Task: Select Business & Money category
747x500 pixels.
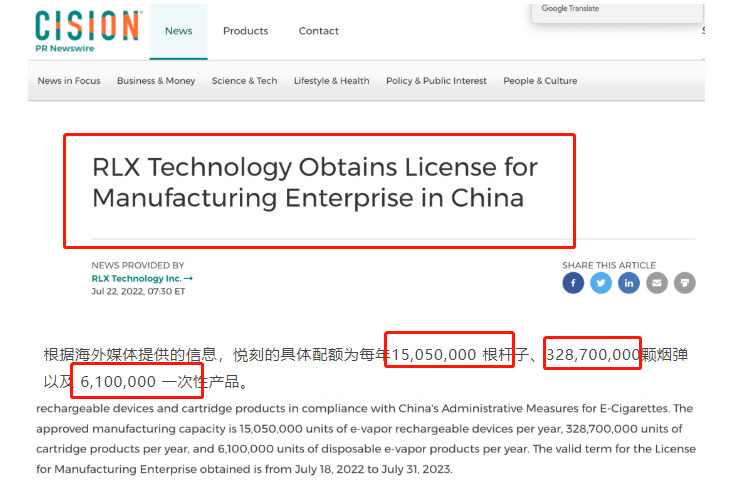Action: click(156, 81)
